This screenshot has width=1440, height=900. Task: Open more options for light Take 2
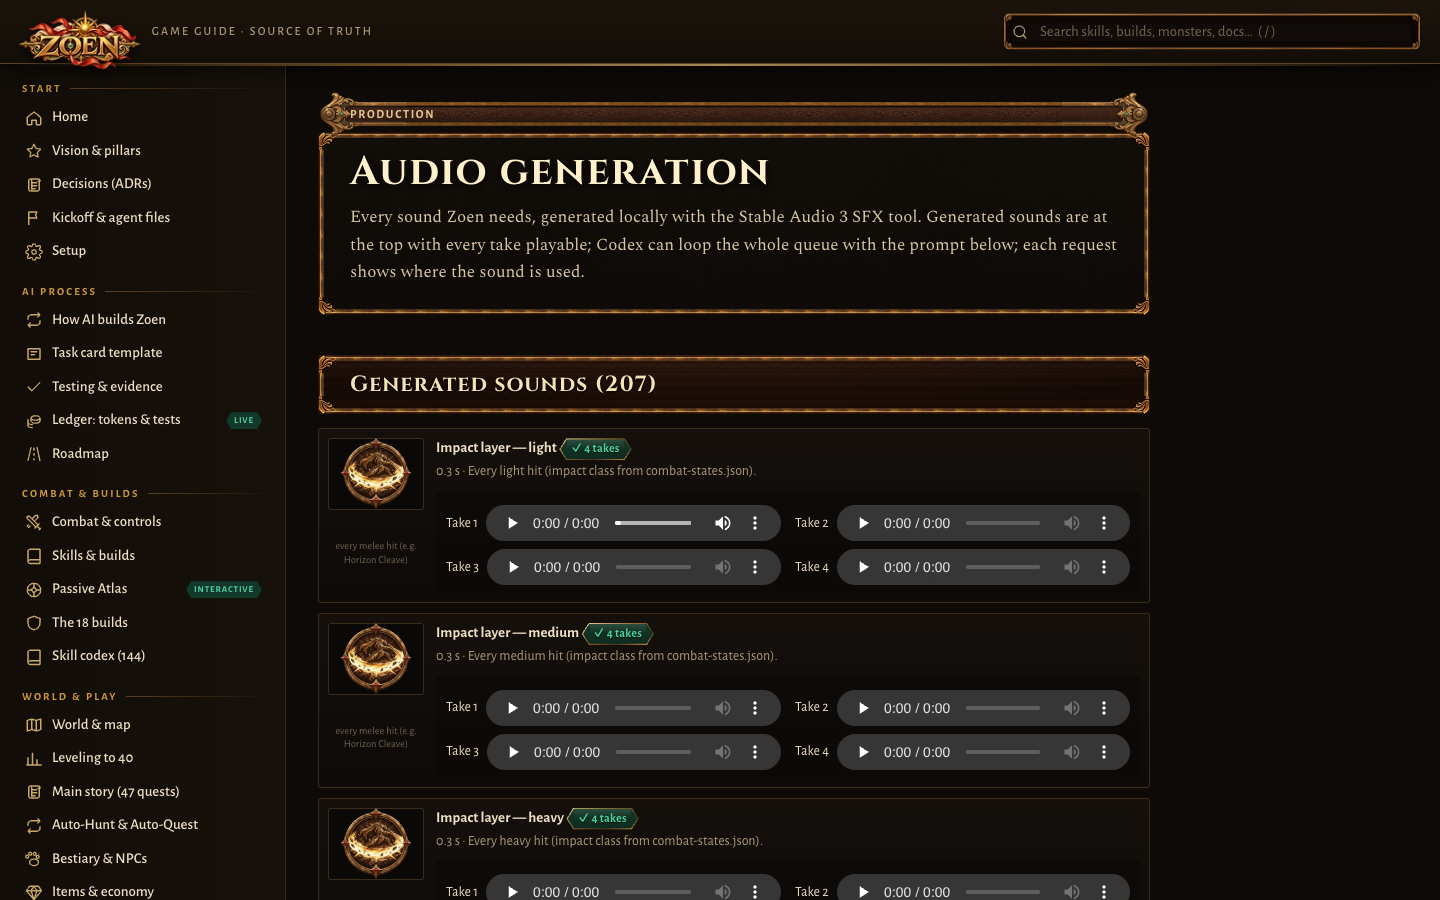[x=1104, y=523]
